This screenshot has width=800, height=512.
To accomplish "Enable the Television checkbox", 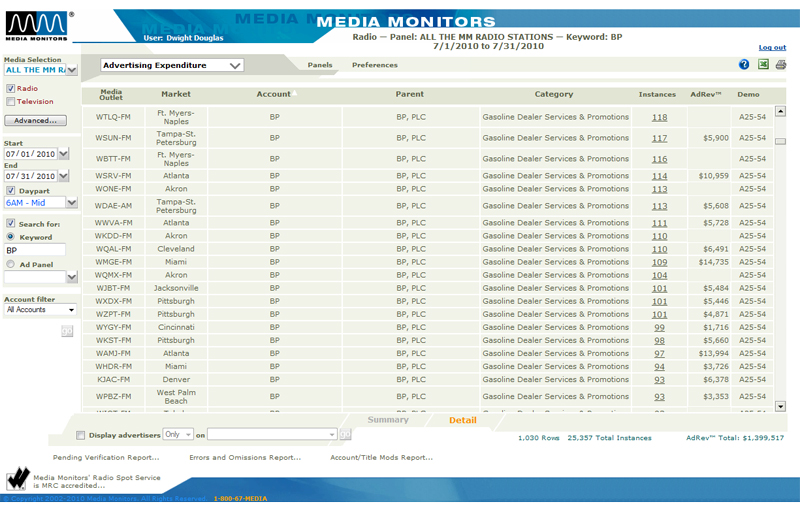I will point(11,102).
